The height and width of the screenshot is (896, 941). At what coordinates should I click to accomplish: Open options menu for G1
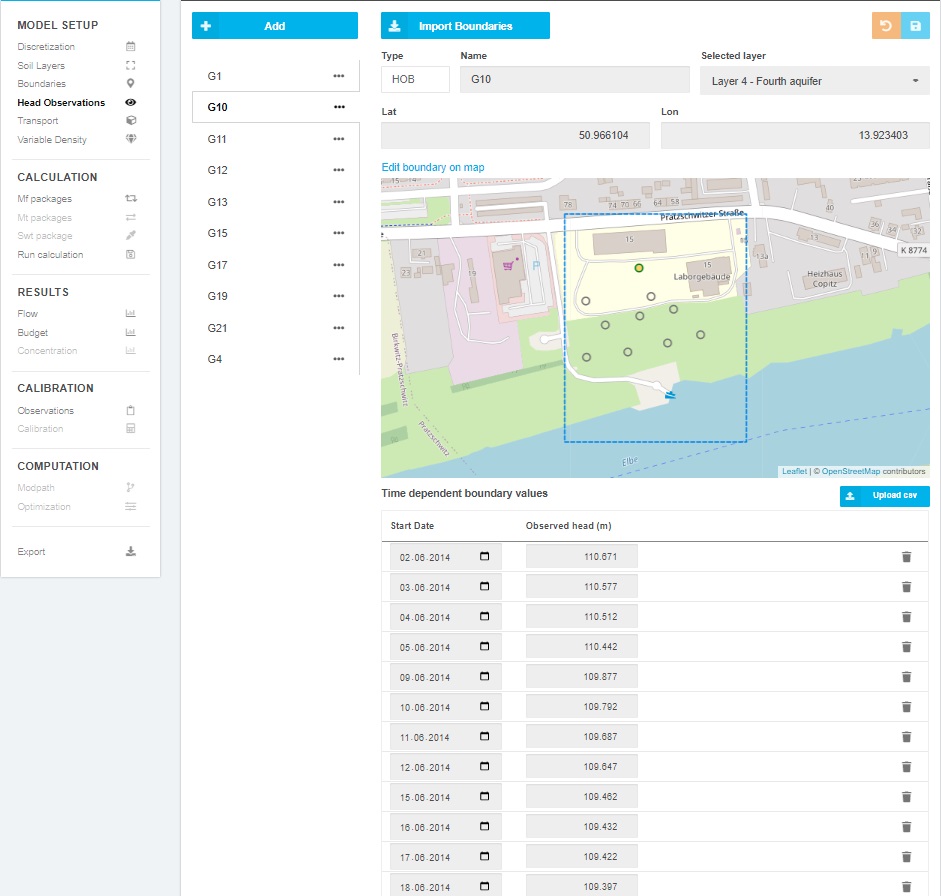339,76
